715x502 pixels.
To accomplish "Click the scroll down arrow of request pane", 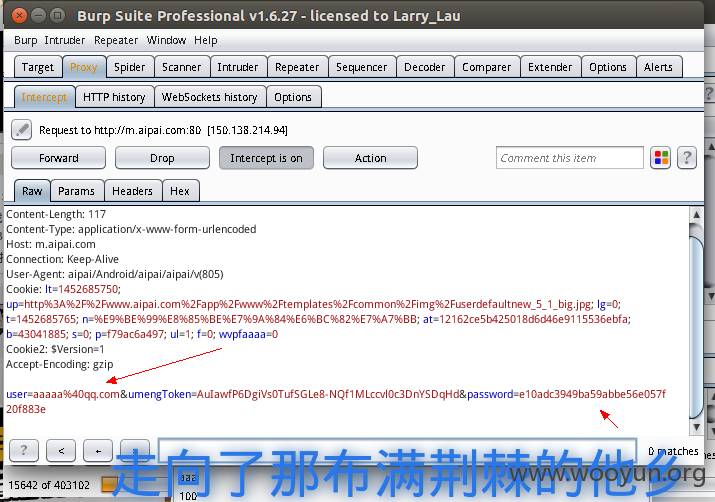I will pos(696,427).
